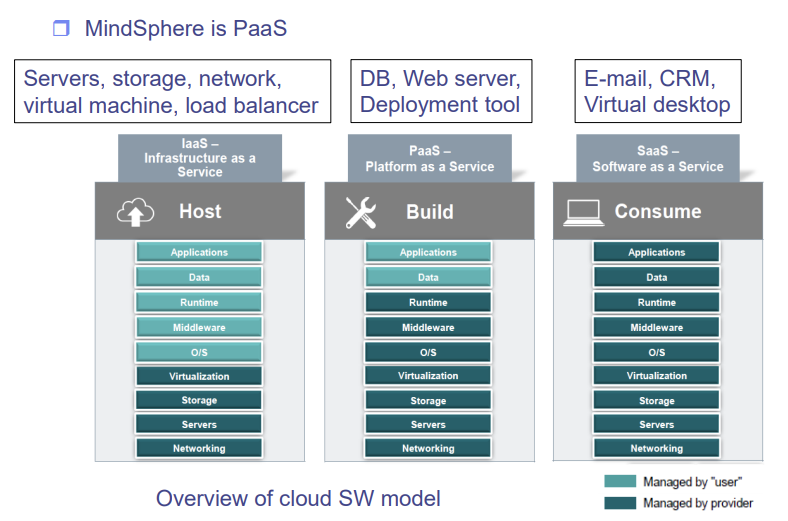788x521 pixels.
Task: Click Applications block in Host column
Action: 199,252
